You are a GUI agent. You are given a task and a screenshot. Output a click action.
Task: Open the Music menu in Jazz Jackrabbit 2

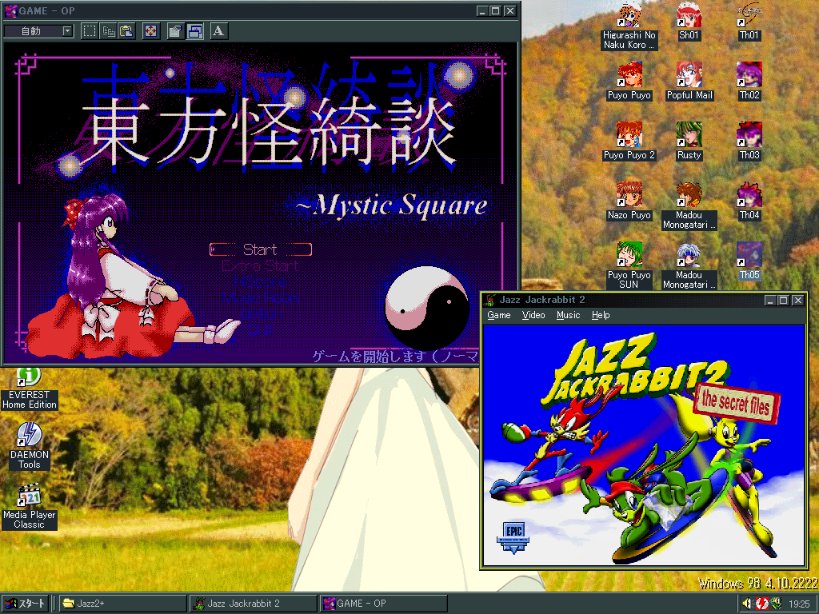coord(568,315)
